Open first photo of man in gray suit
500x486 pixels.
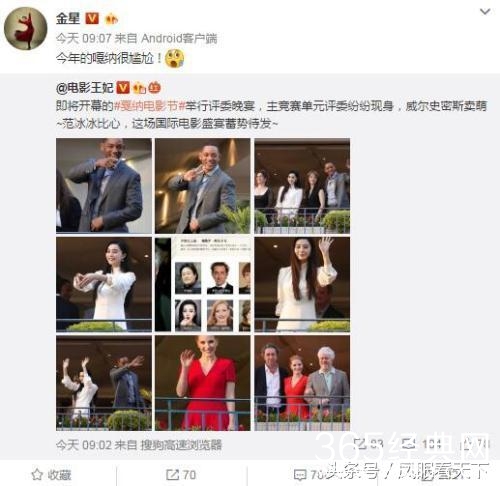pyautogui.click(x=104, y=185)
